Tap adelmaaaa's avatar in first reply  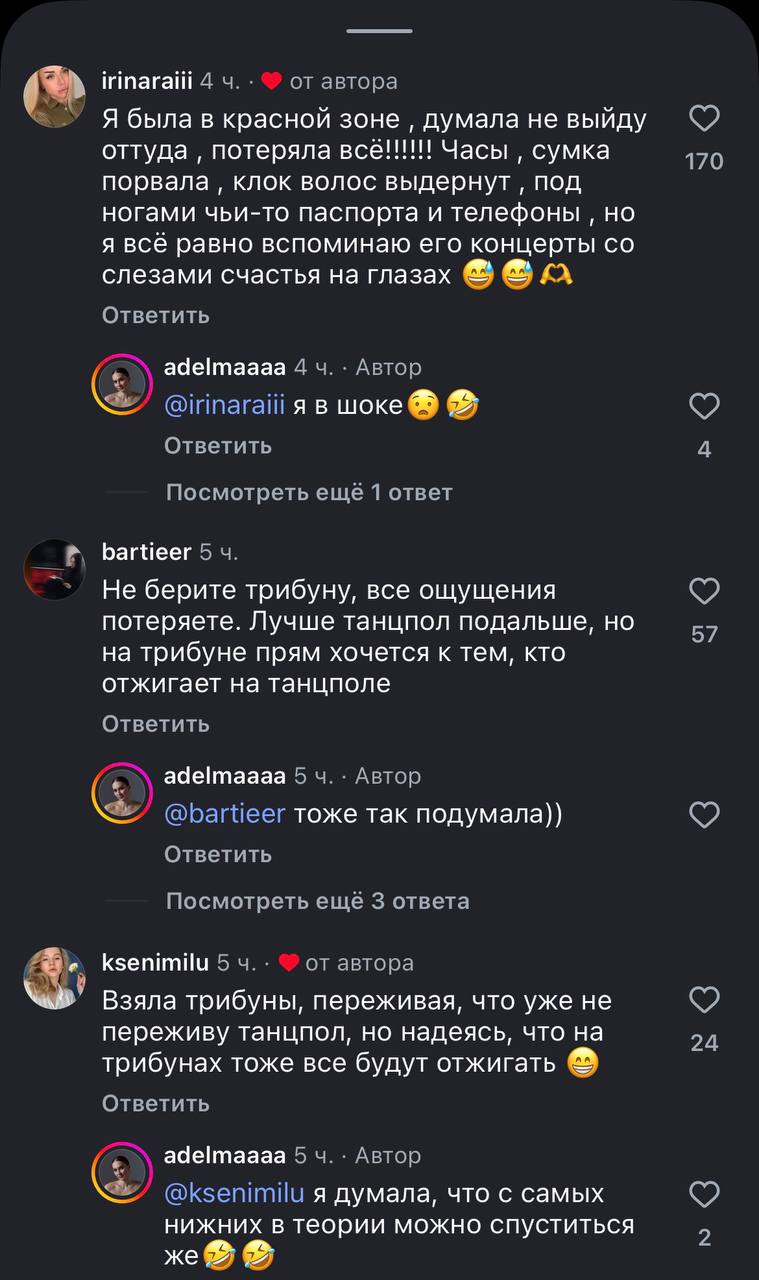(123, 384)
